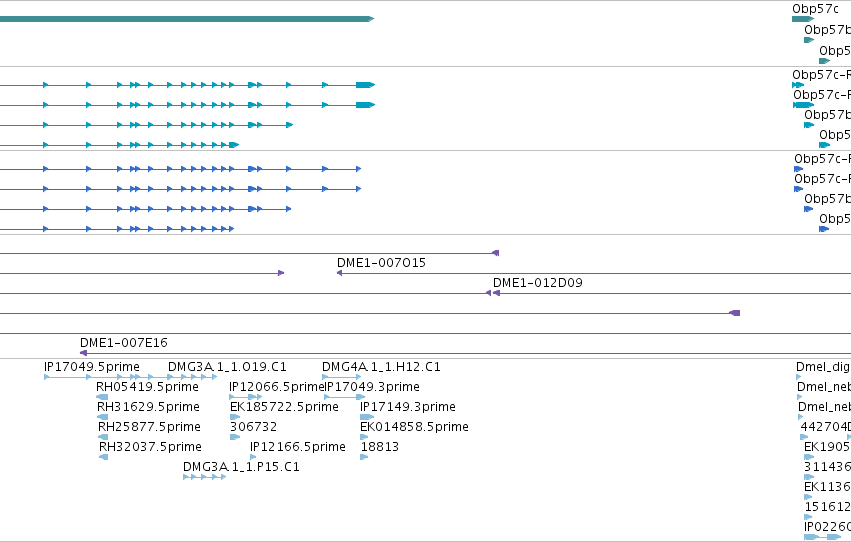
Task: Click the IP0226 label at bottom right
Action: (827, 527)
